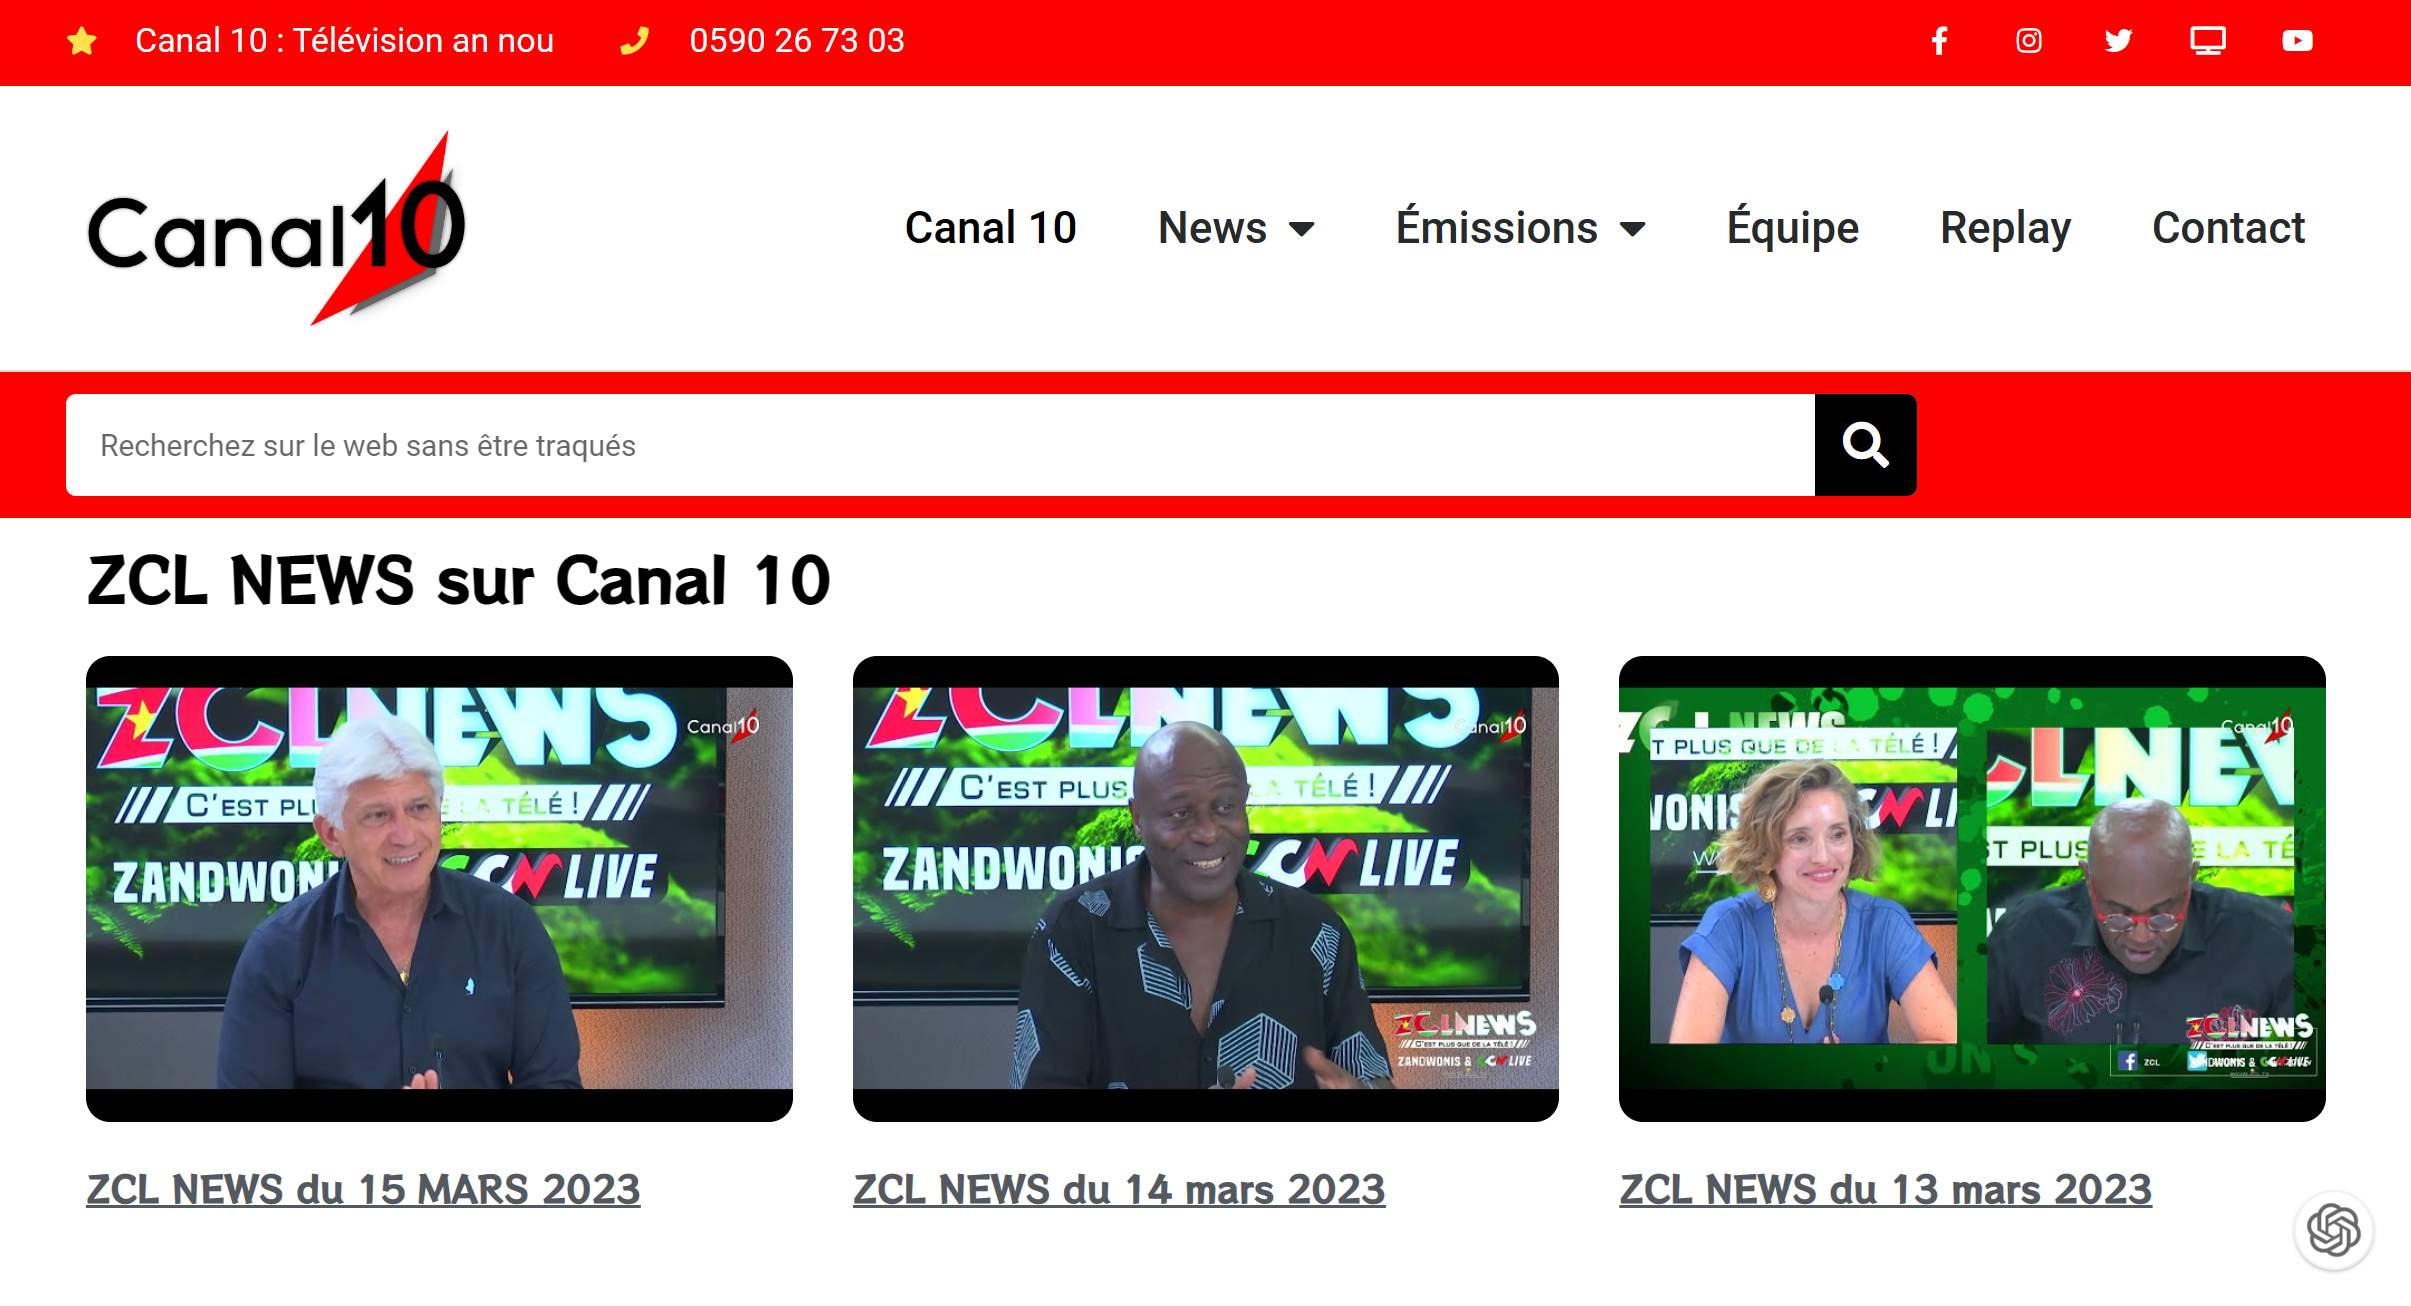Open ZCL NEWS du 15 MARS 2023 link

(x=363, y=1190)
